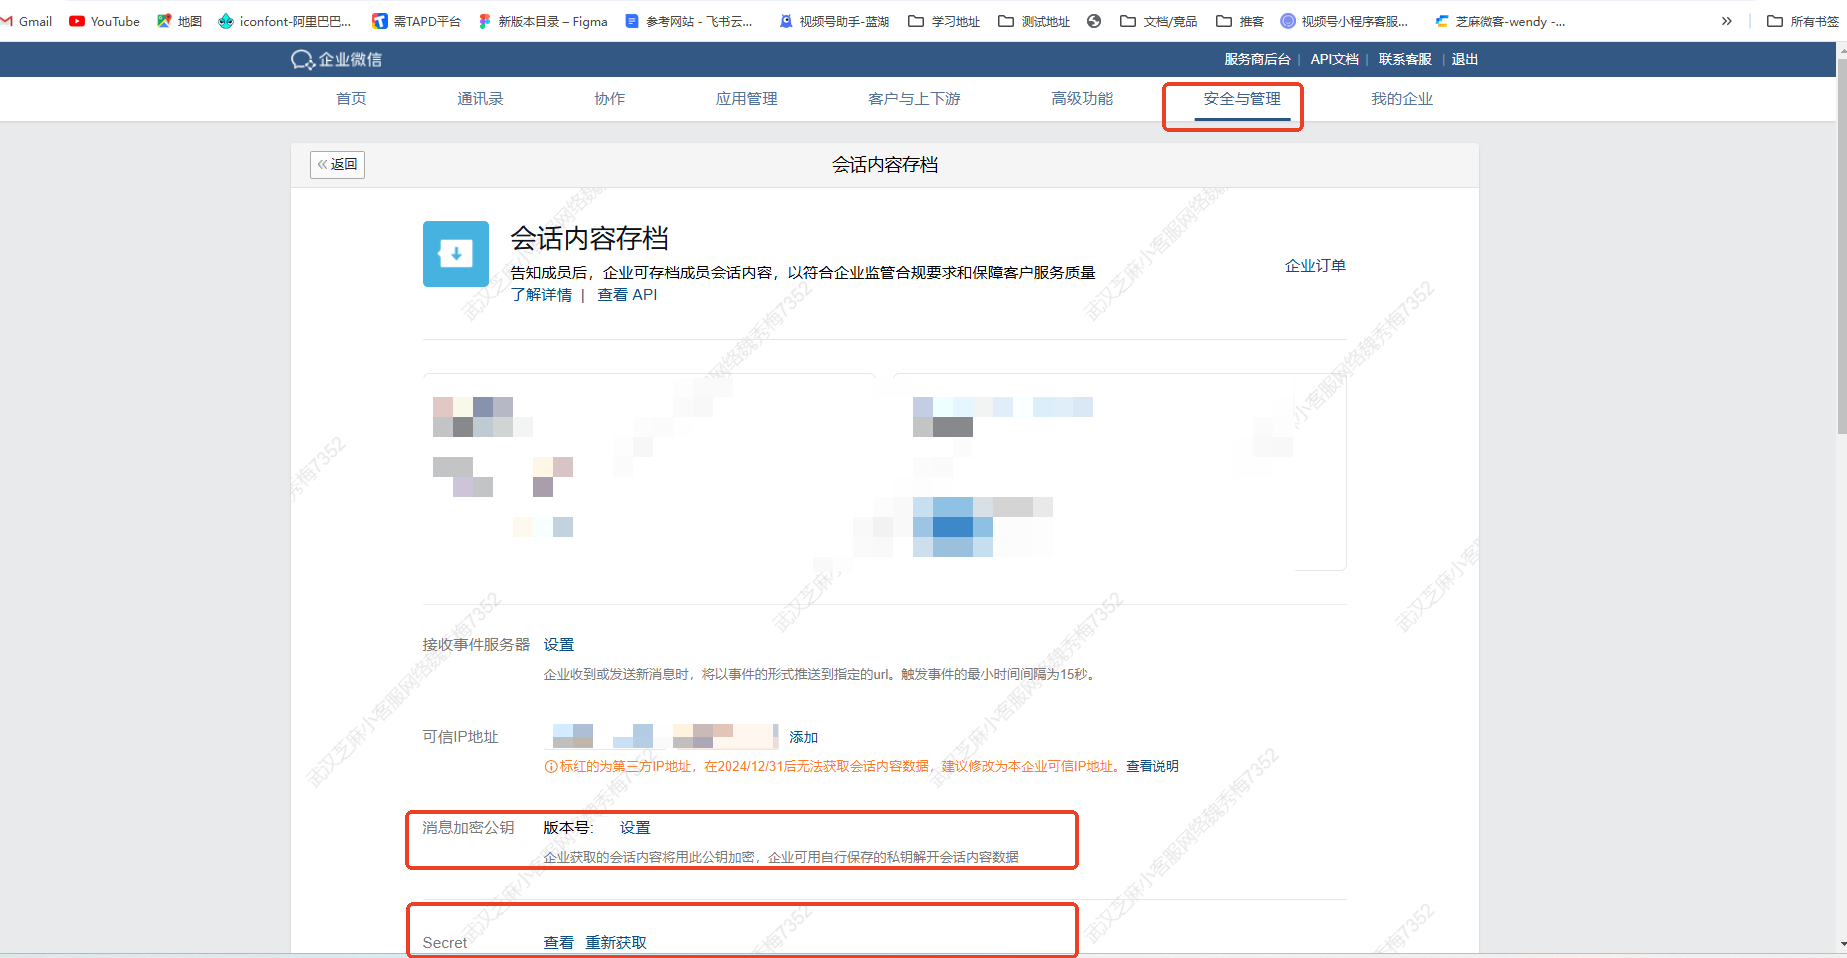Click 重新获取 next to Secret
This screenshot has height=958, width=1847.
point(616,942)
